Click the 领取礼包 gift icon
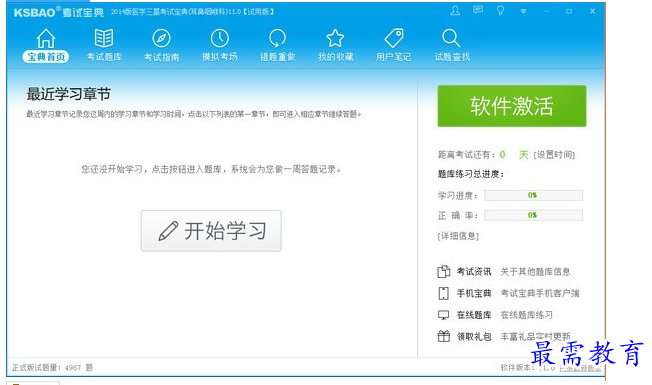The height and width of the screenshot is (385, 652). [x=444, y=336]
